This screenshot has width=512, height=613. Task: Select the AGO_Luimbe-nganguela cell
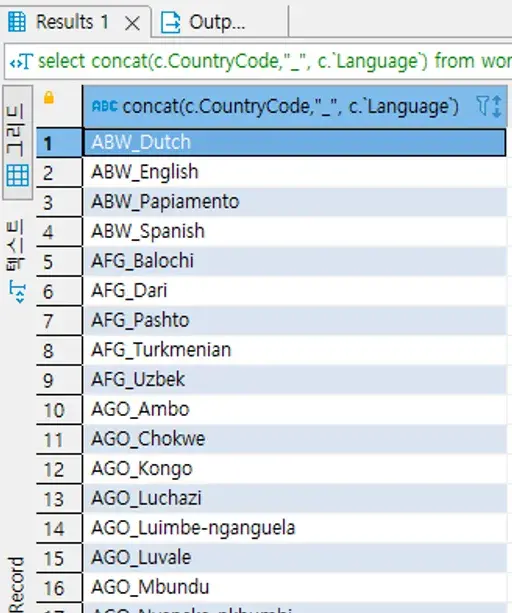pyautogui.click(x=295, y=529)
